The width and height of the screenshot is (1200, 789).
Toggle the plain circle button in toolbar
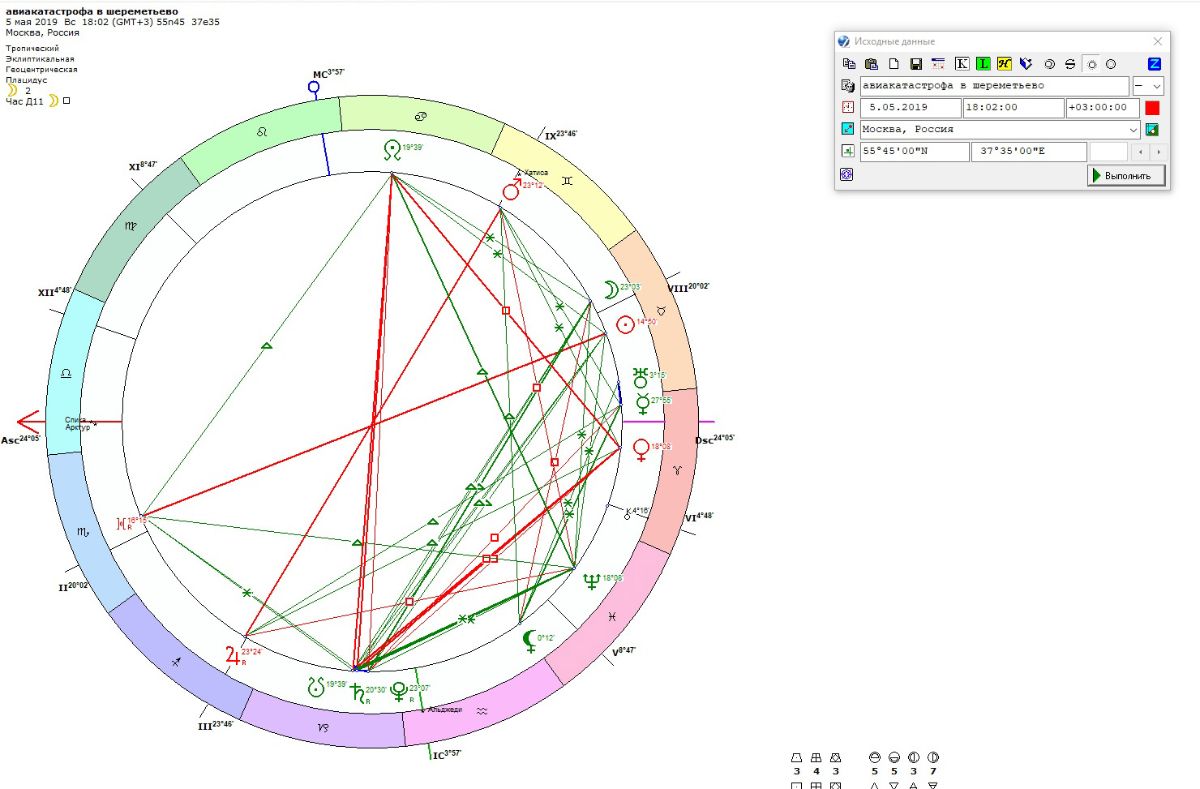(x=1110, y=64)
